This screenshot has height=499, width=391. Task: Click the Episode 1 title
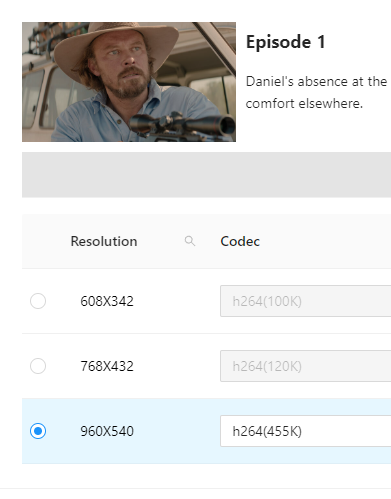[x=285, y=42]
